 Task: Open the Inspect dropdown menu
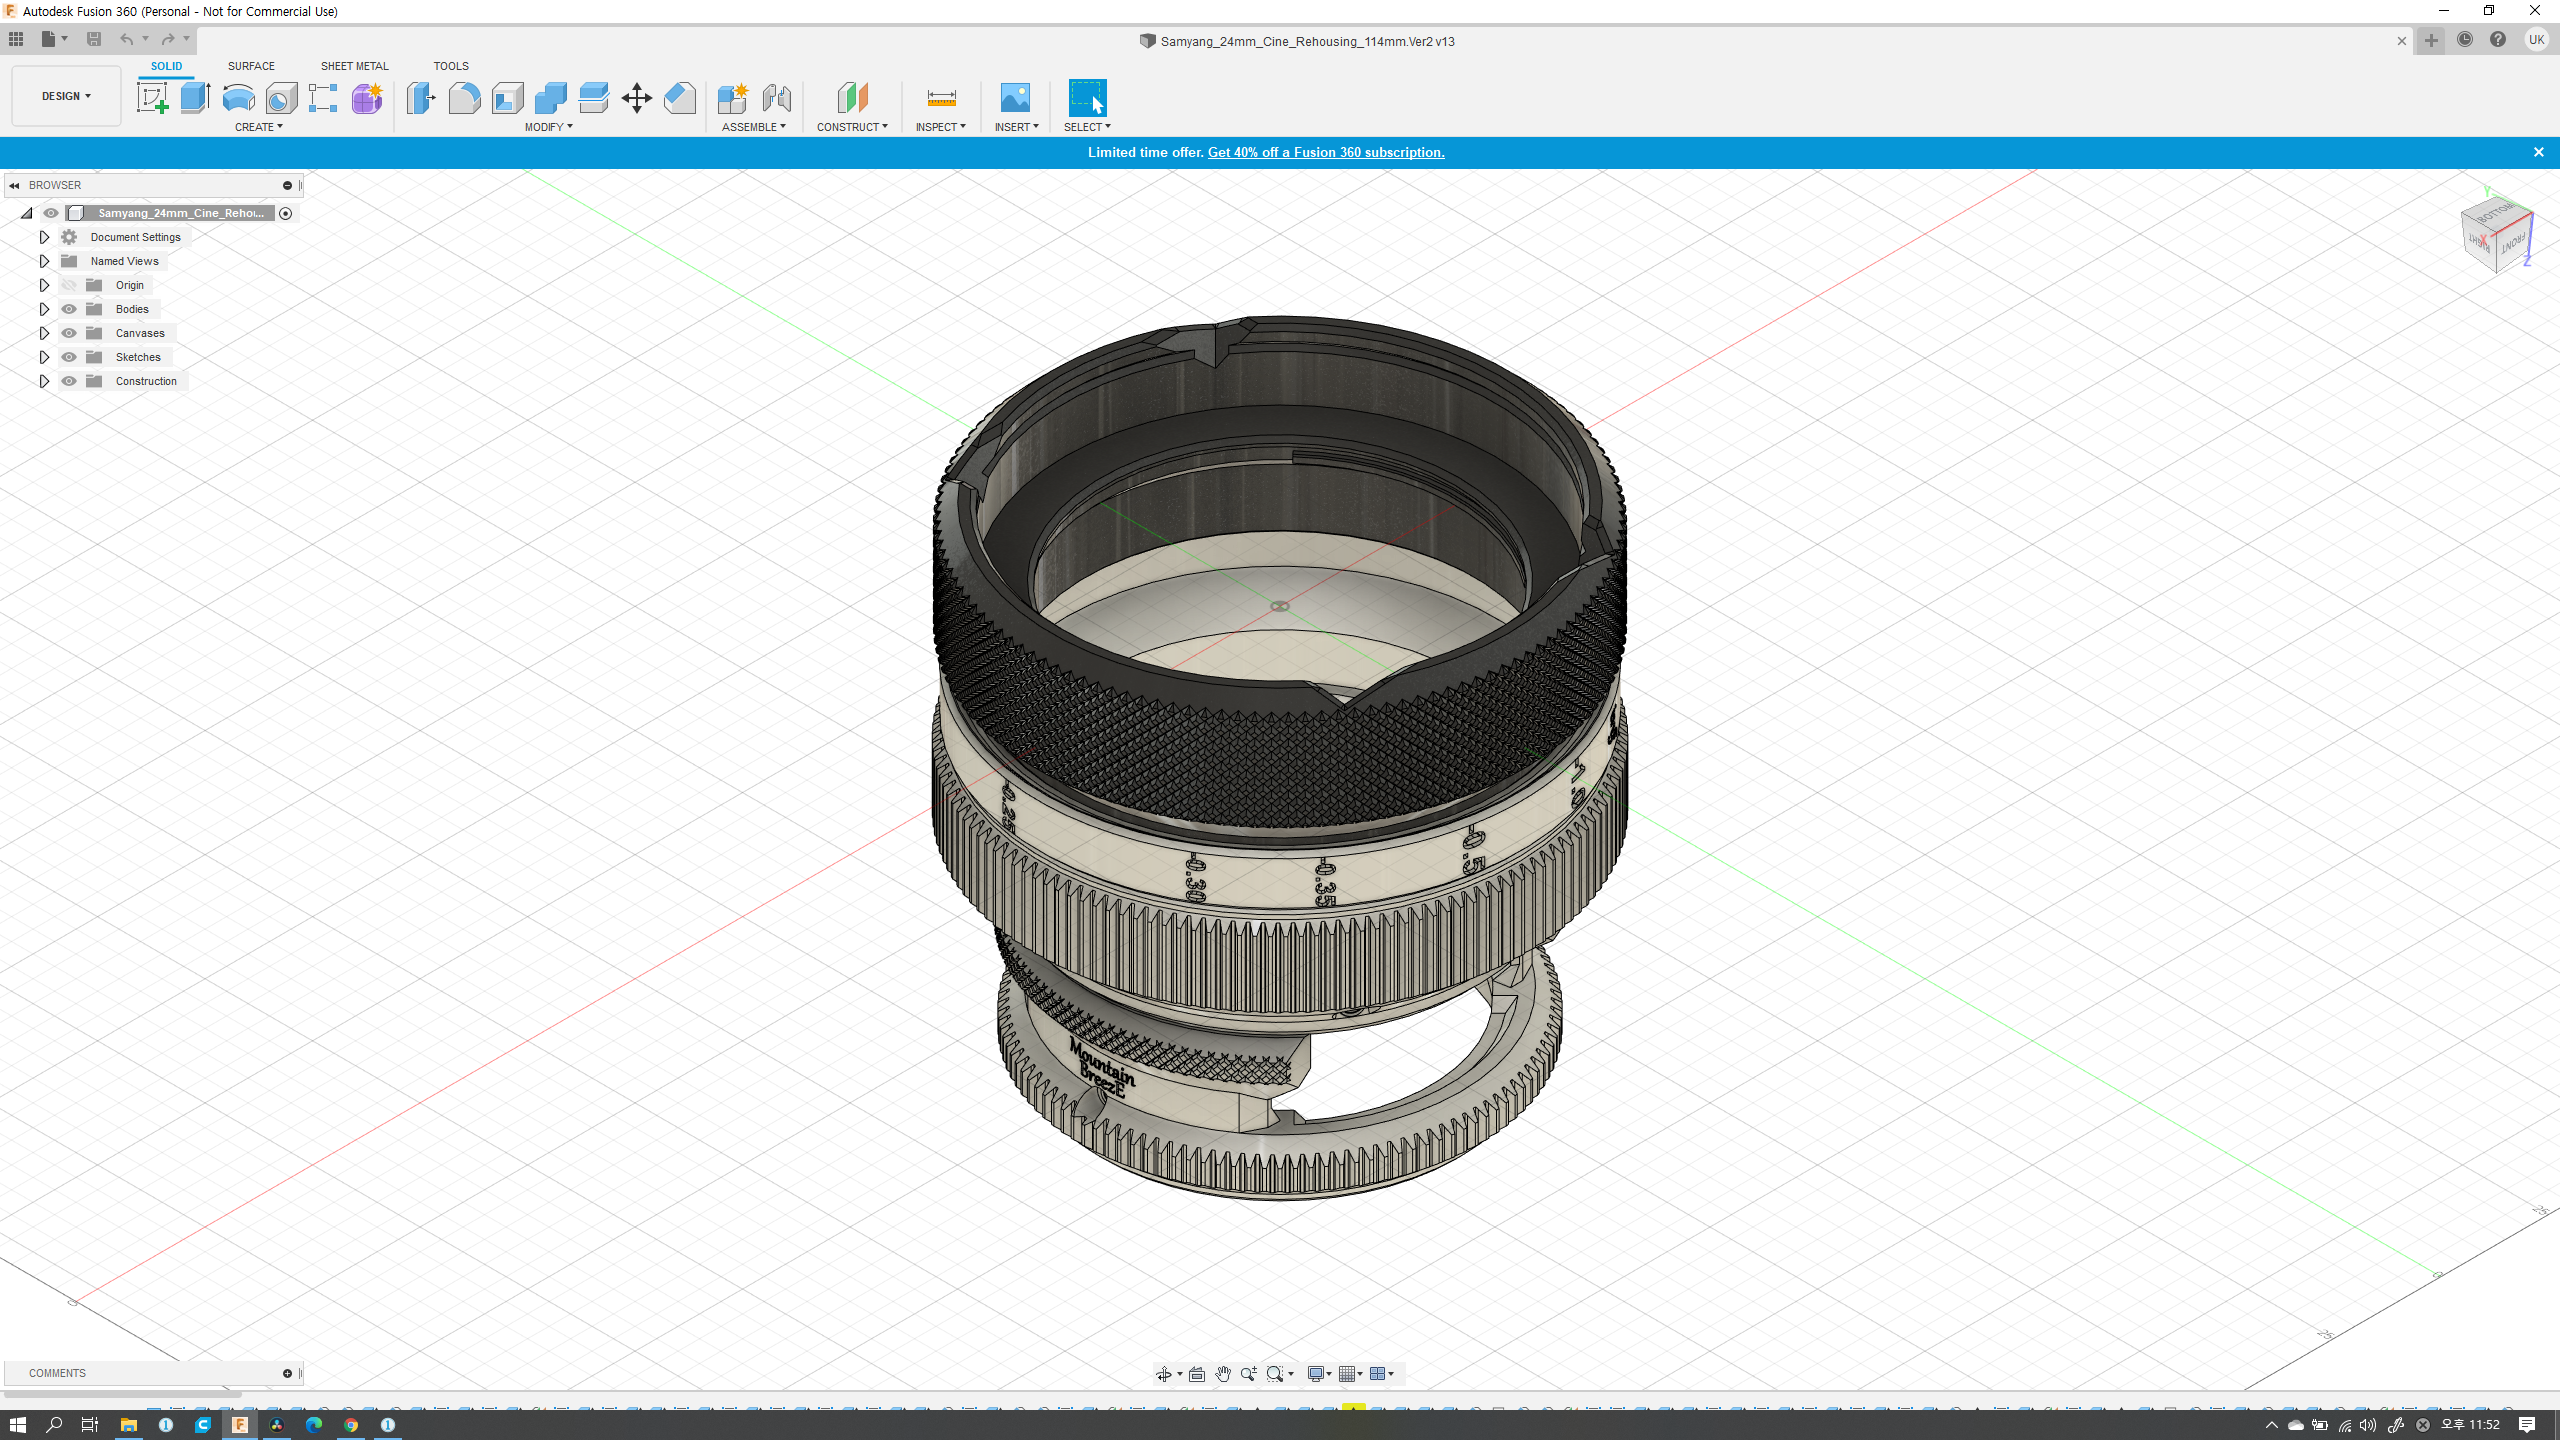pyautogui.click(x=941, y=127)
